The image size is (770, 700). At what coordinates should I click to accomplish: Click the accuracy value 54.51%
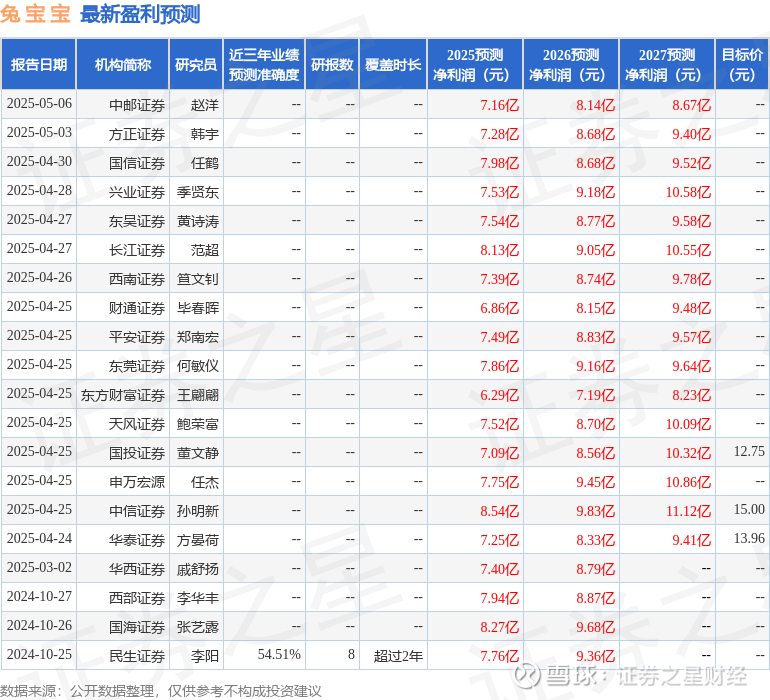point(279,654)
